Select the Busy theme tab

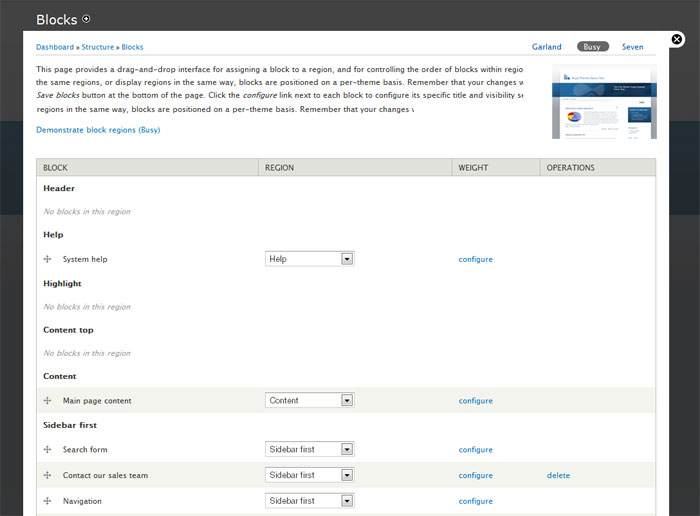coord(592,47)
